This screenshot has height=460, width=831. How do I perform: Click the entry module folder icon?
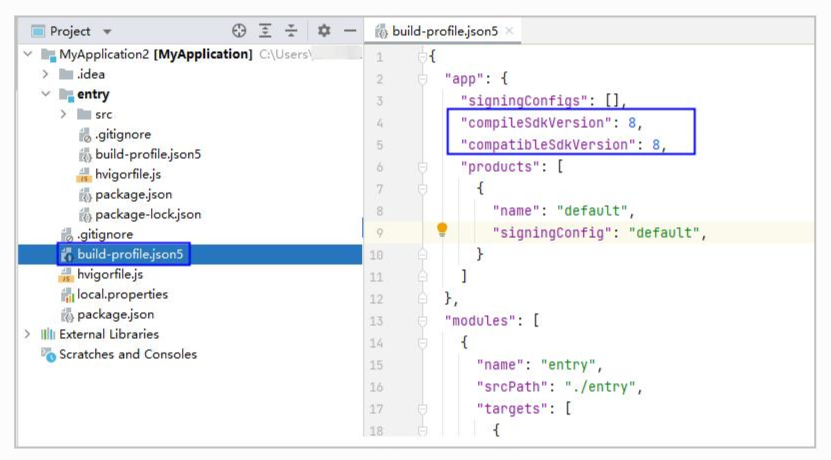click(x=66, y=95)
